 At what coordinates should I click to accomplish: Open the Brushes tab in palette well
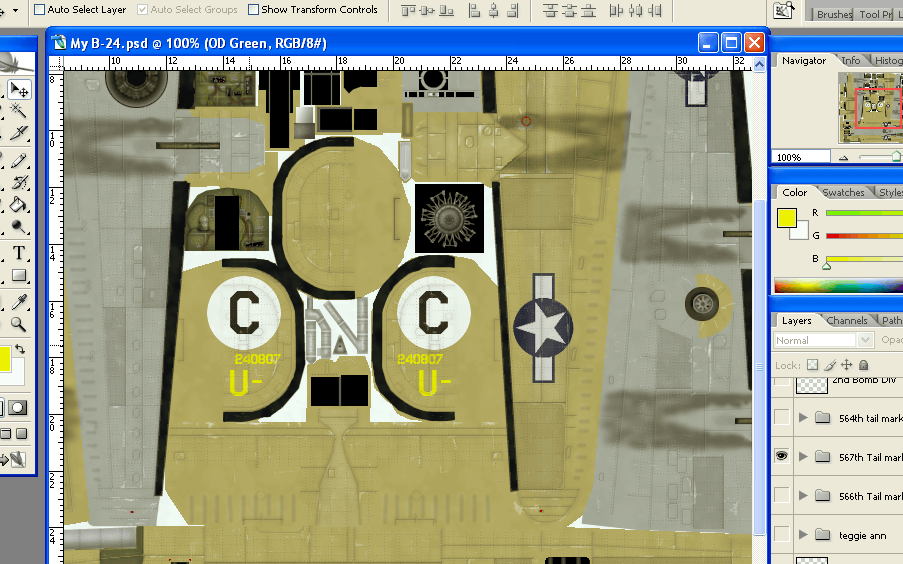834,14
